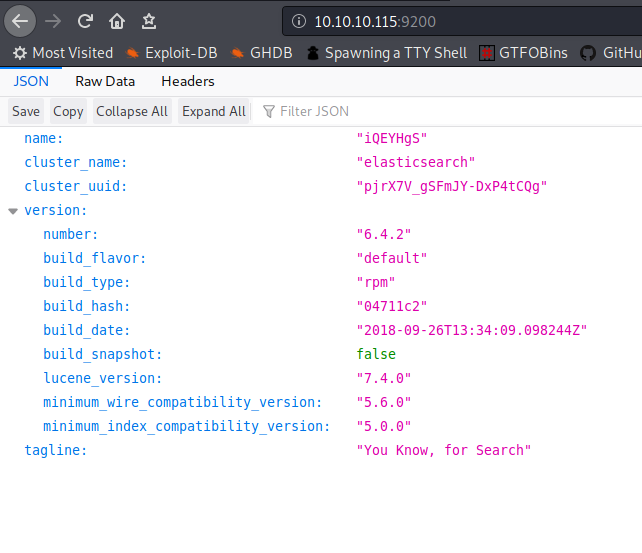
Task: Open the browser home page
Action: 117,21
